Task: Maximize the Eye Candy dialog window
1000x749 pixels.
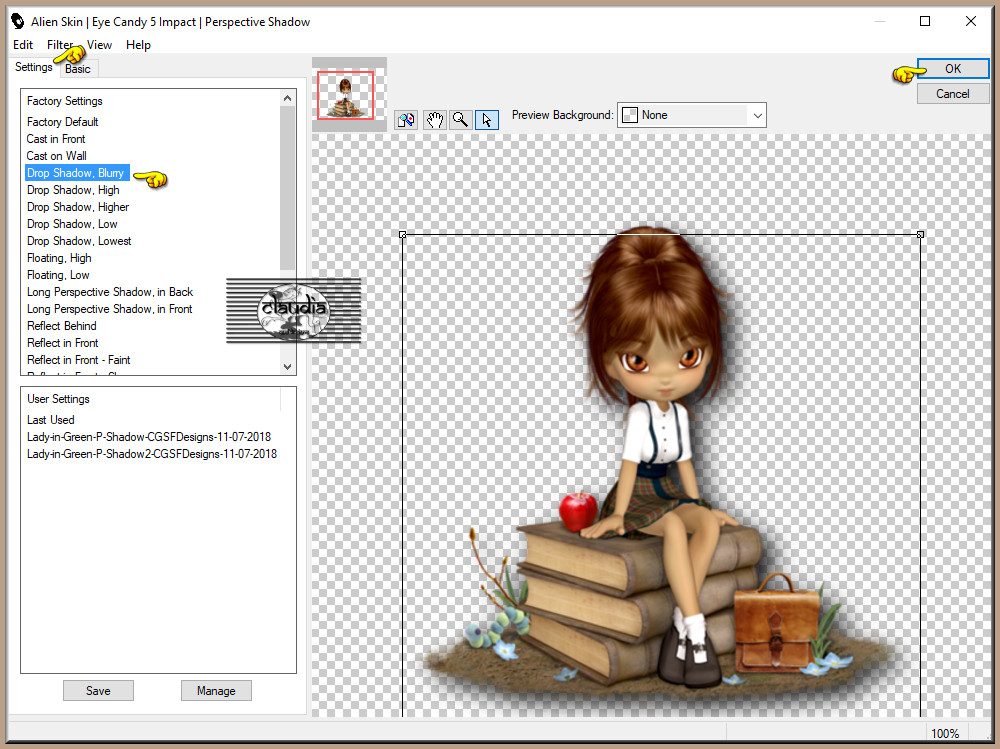Action: tap(925, 21)
